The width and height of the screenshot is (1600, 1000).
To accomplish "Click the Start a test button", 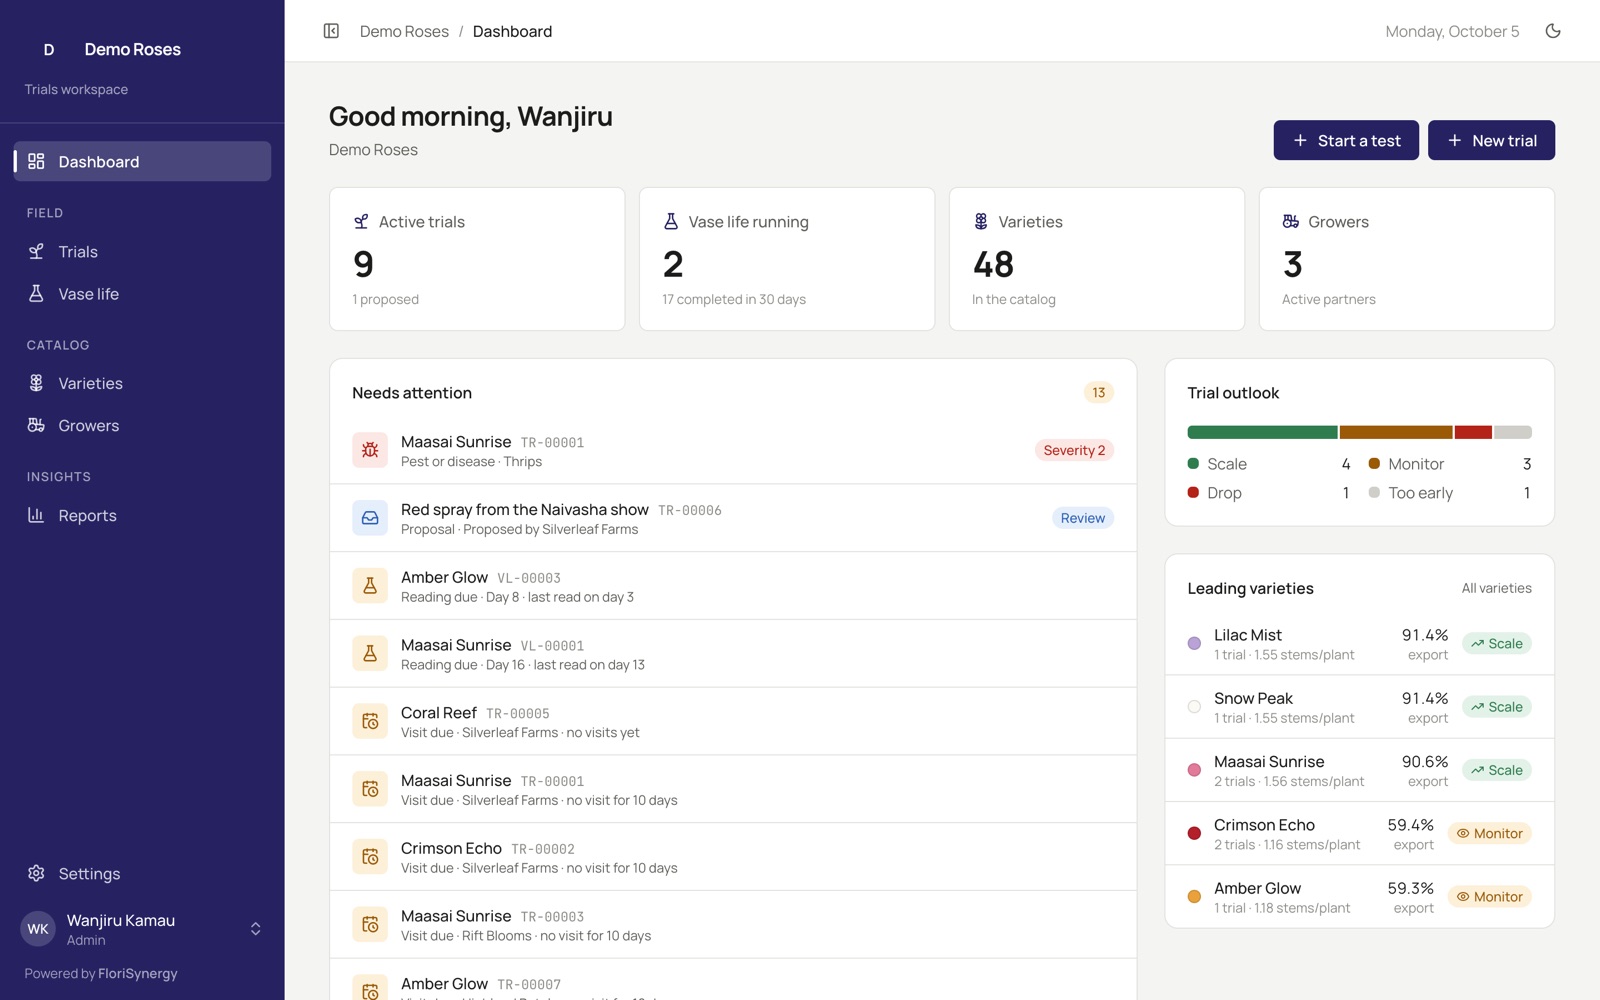I will (1346, 140).
